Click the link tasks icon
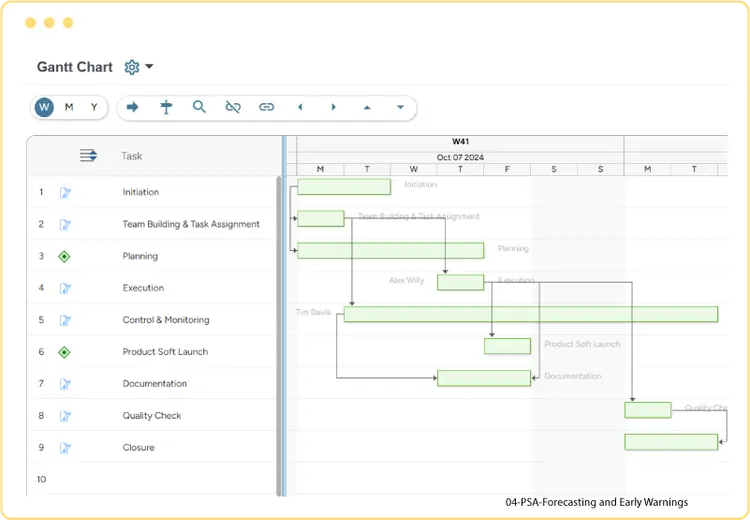The image size is (750, 520). point(266,107)
